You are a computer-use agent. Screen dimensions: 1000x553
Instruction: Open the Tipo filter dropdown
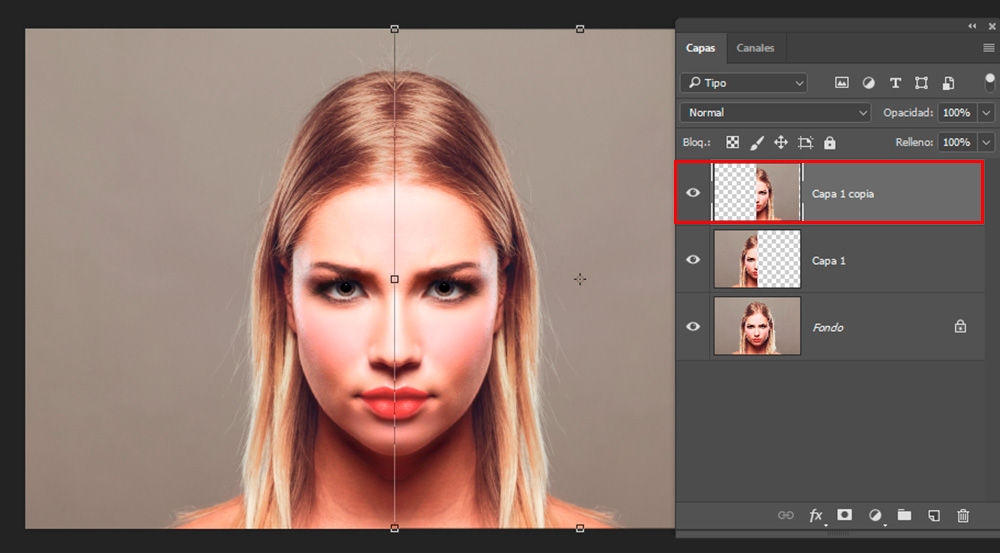(x=743, y=83)
